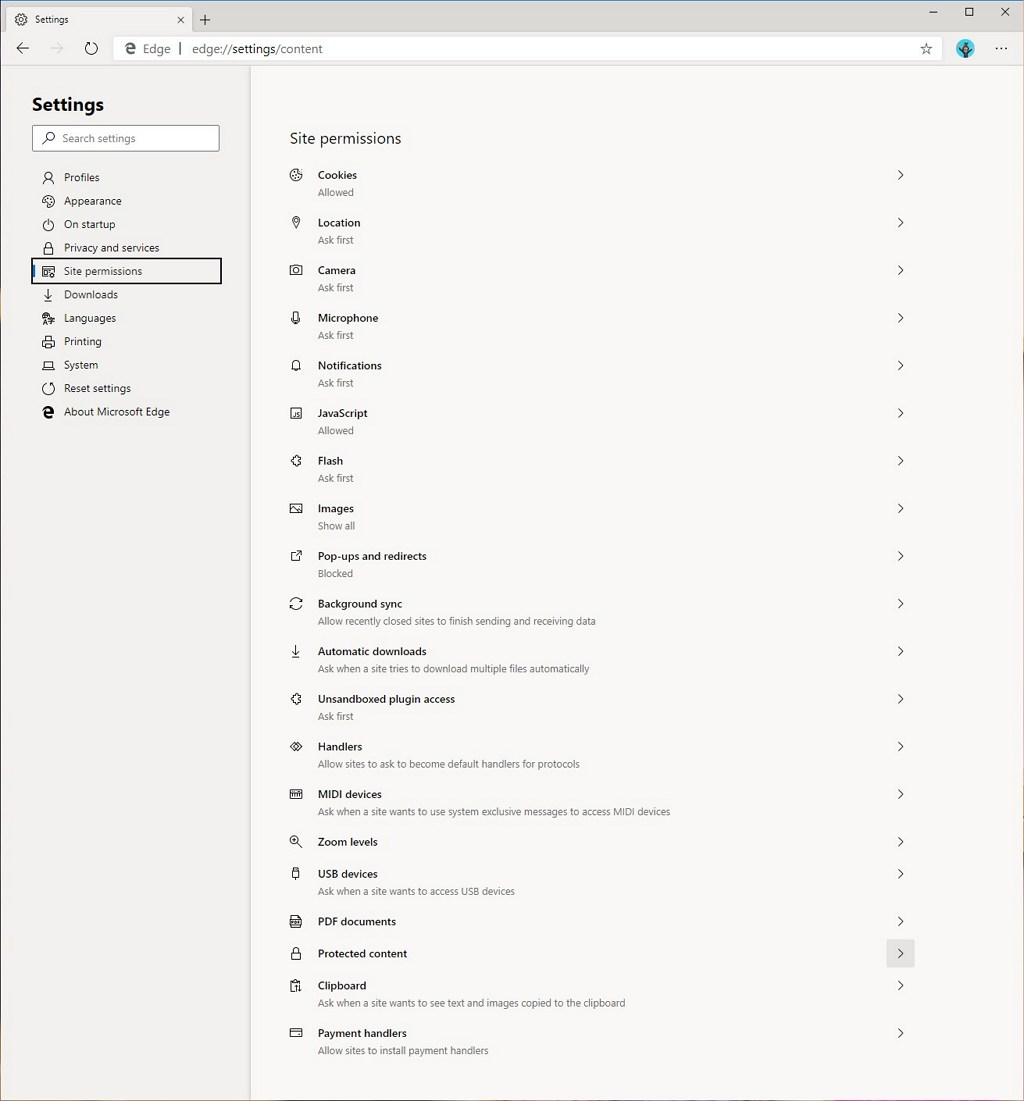Click the Cookies icon in Site permissions
This screenshot has width=1024, height=1101.
[x=296, y=175]
